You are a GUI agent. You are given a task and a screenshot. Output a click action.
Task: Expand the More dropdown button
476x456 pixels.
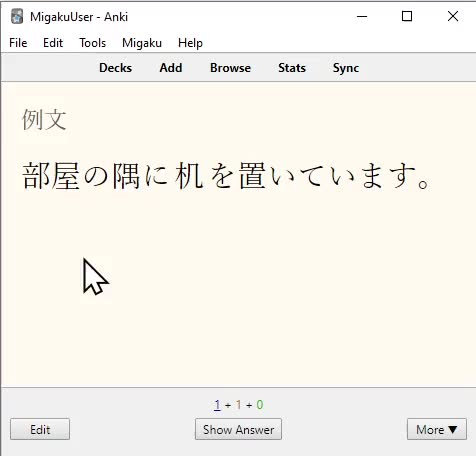click(437, 429)
